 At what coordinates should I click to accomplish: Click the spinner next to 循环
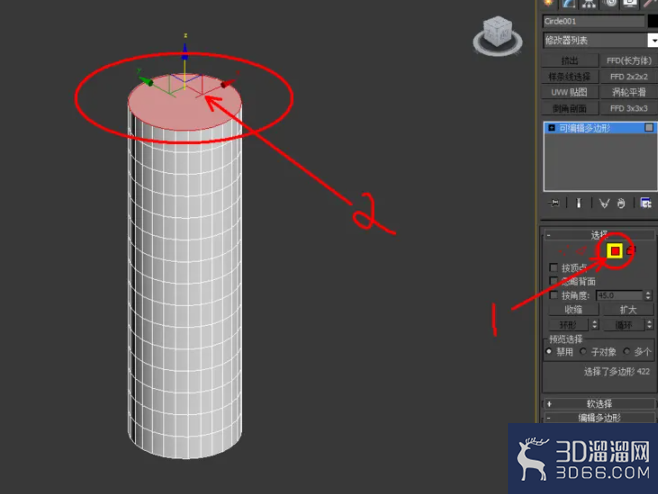coord(649,324)
